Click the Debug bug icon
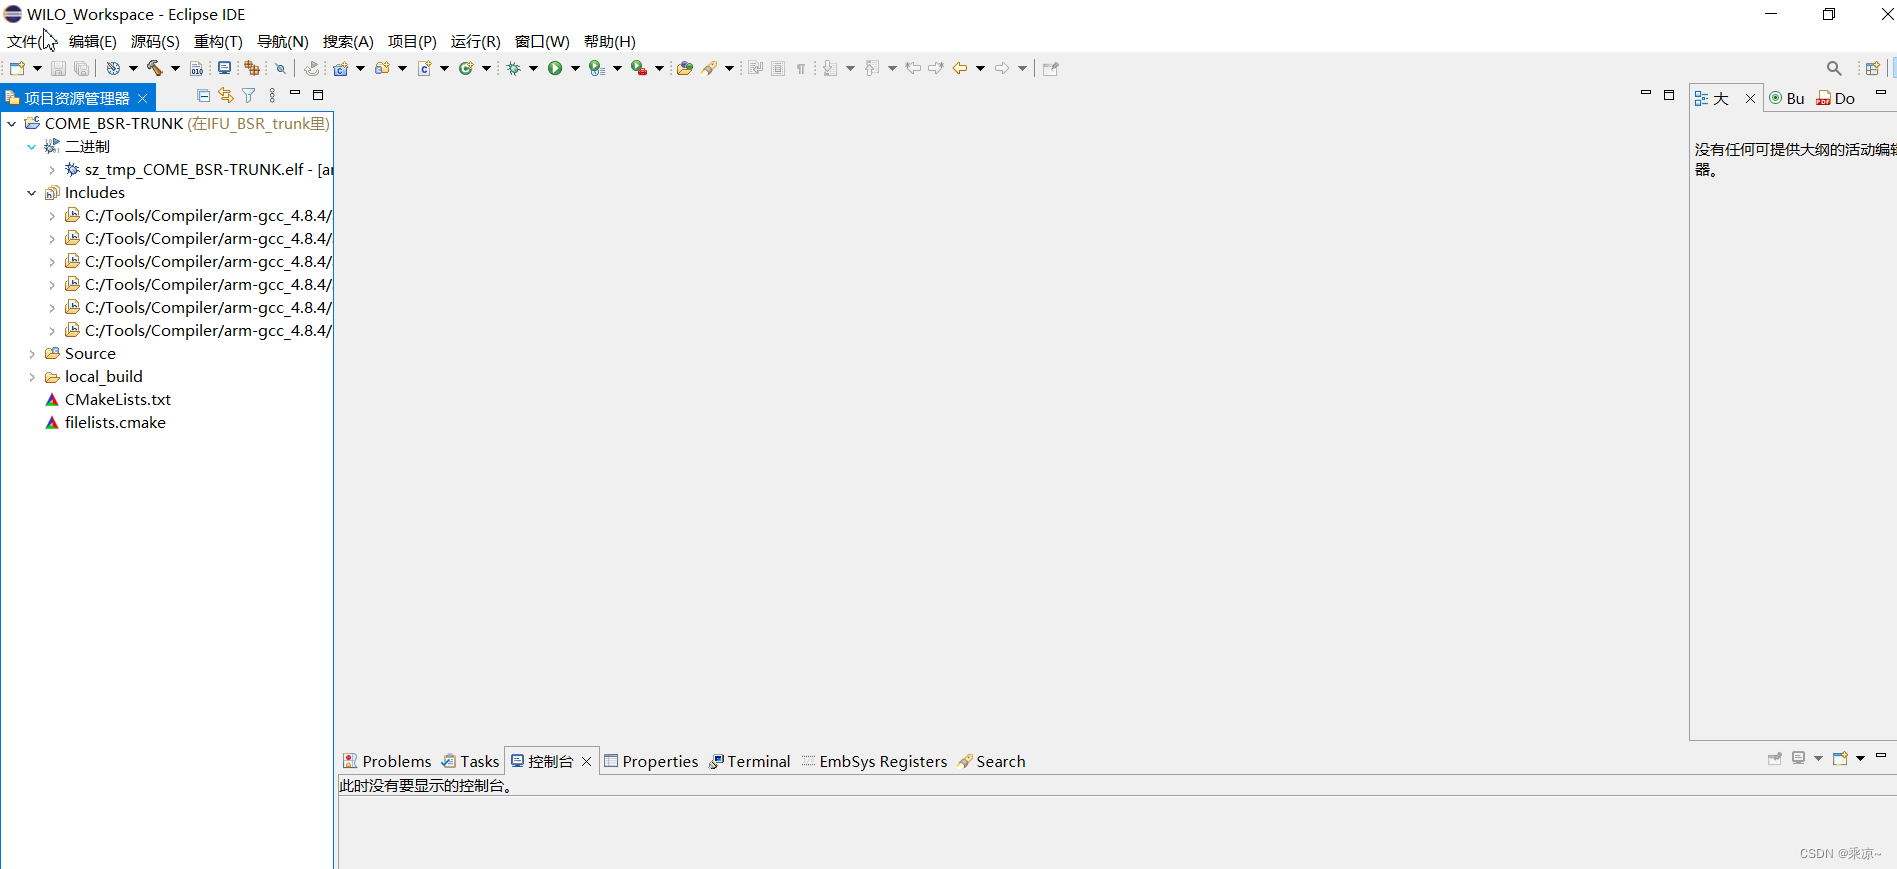 coord(514,68)
